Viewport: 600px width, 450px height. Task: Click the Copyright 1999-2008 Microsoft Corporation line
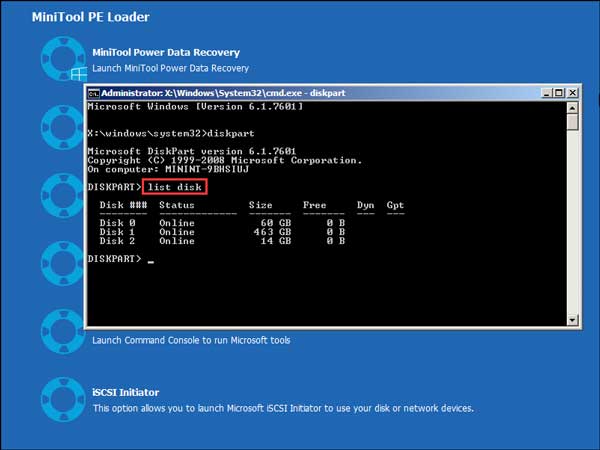(x=225, y=160)
